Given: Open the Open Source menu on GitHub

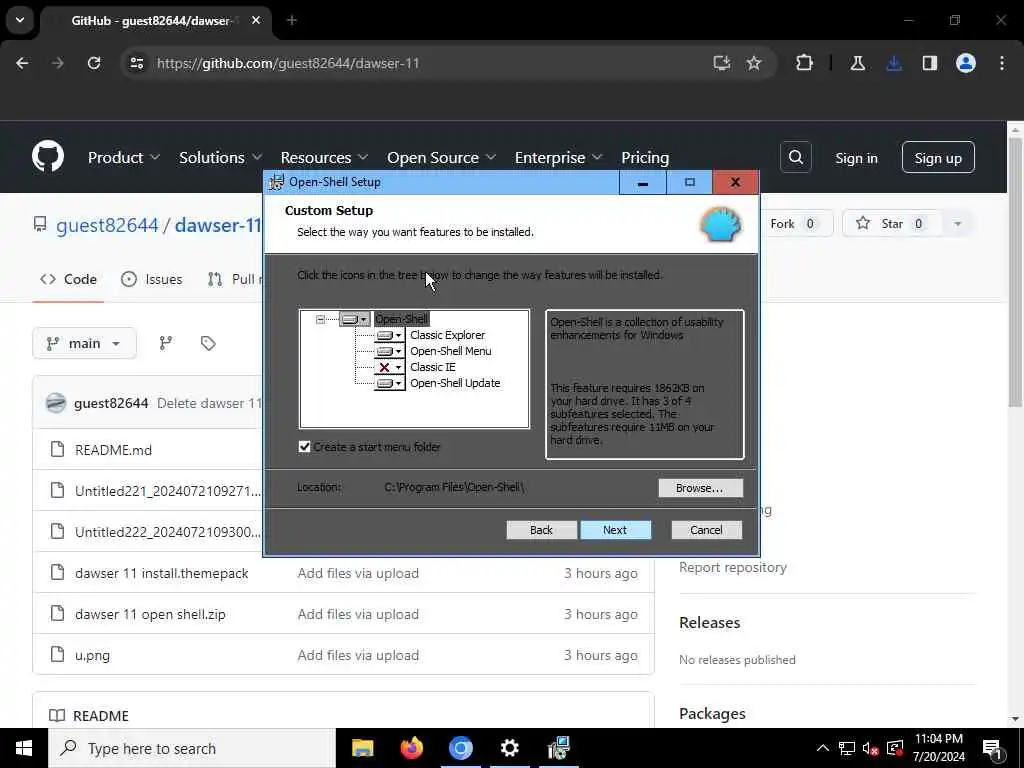Looking at the screenshot, I should [441, 157].
